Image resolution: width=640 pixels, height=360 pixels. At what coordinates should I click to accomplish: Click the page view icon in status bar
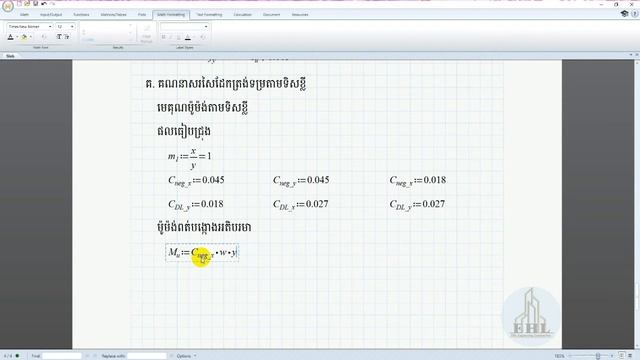tap(621, 356)
